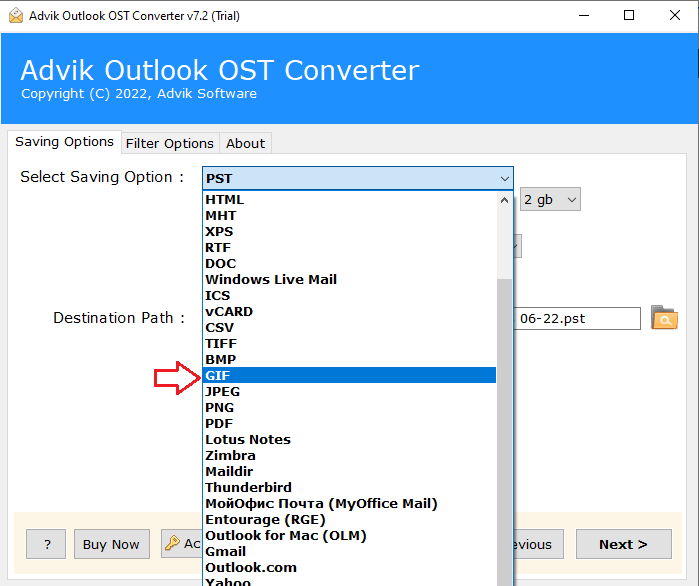
Task: Select the Saving Options tab
Action: click(x=64, y=142)
